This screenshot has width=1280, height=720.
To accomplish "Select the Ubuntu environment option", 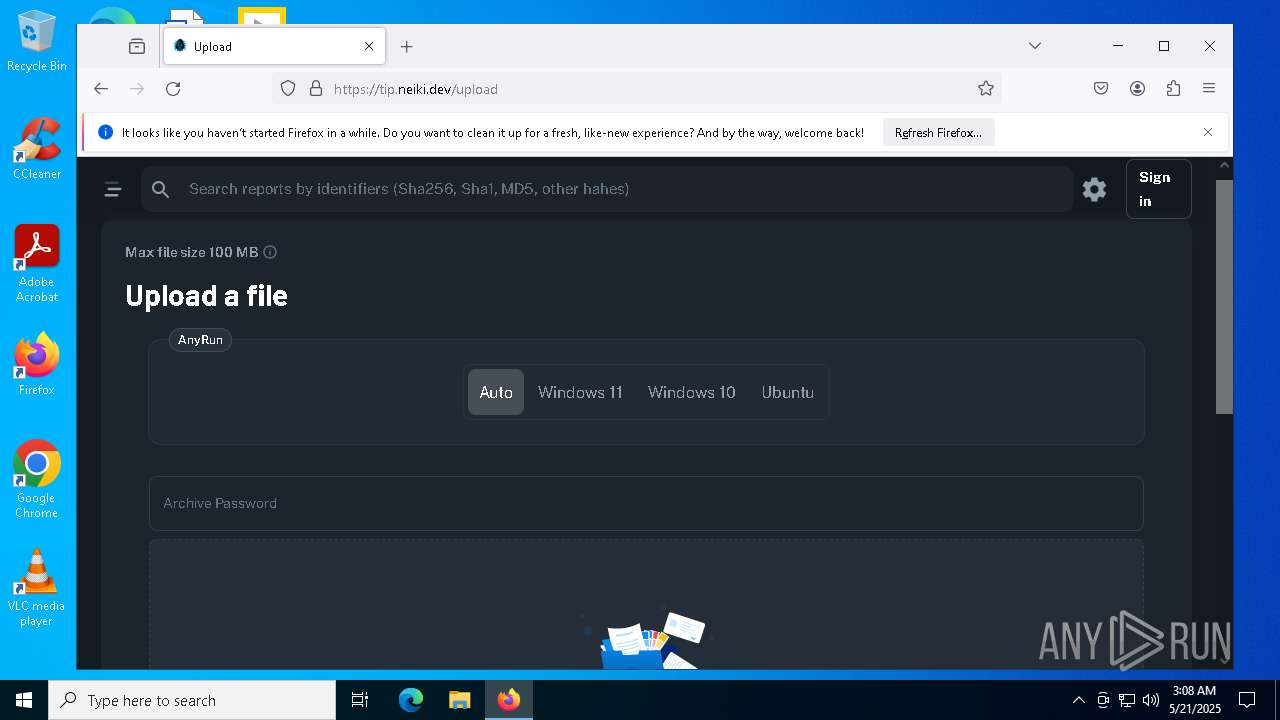I will pos(788,392).
